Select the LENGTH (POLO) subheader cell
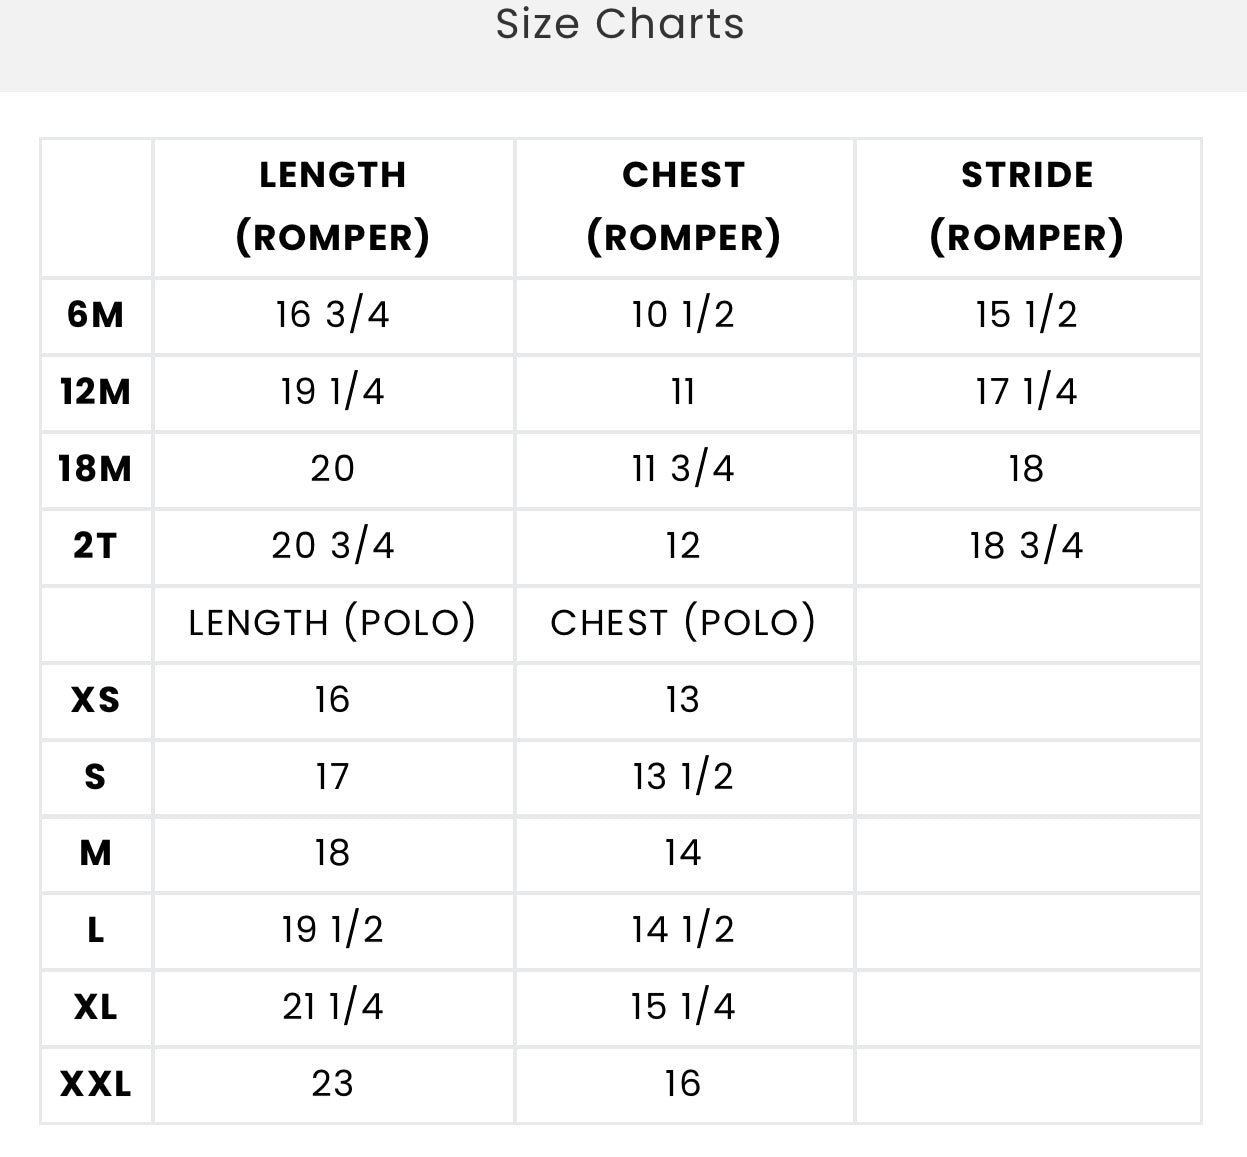 (x=333, y=623)
